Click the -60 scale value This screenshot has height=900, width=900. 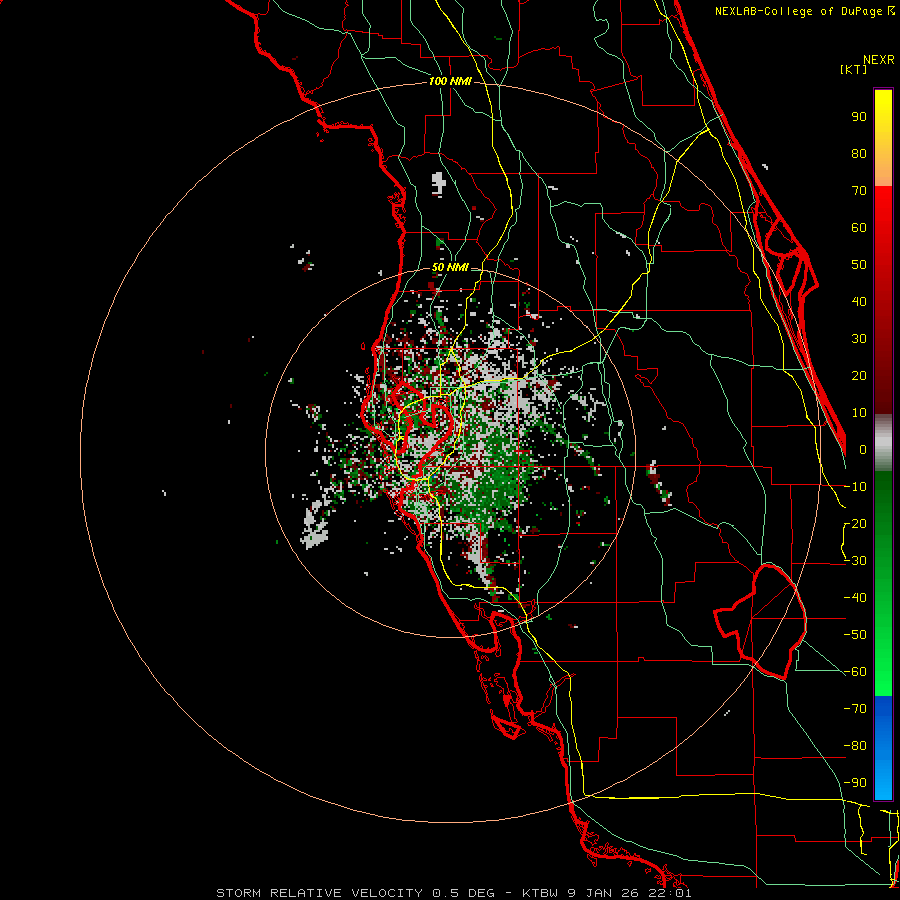point(855,672)
